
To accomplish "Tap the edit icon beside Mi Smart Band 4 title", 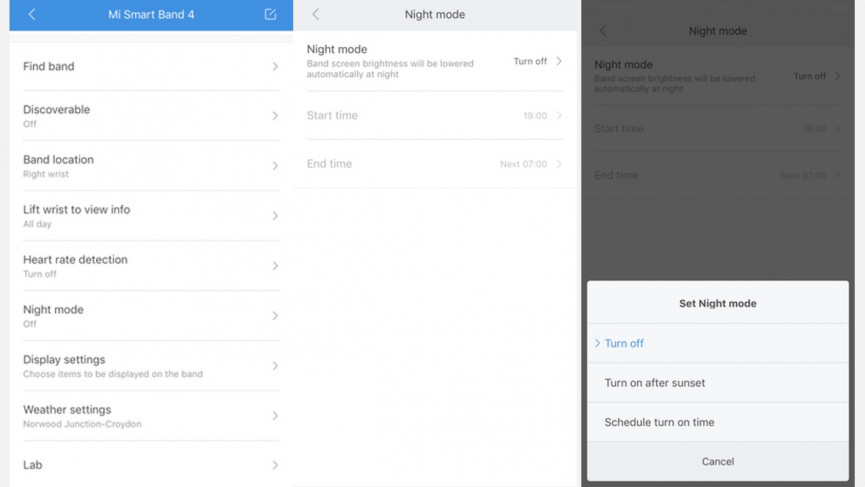I will [270, 15].
